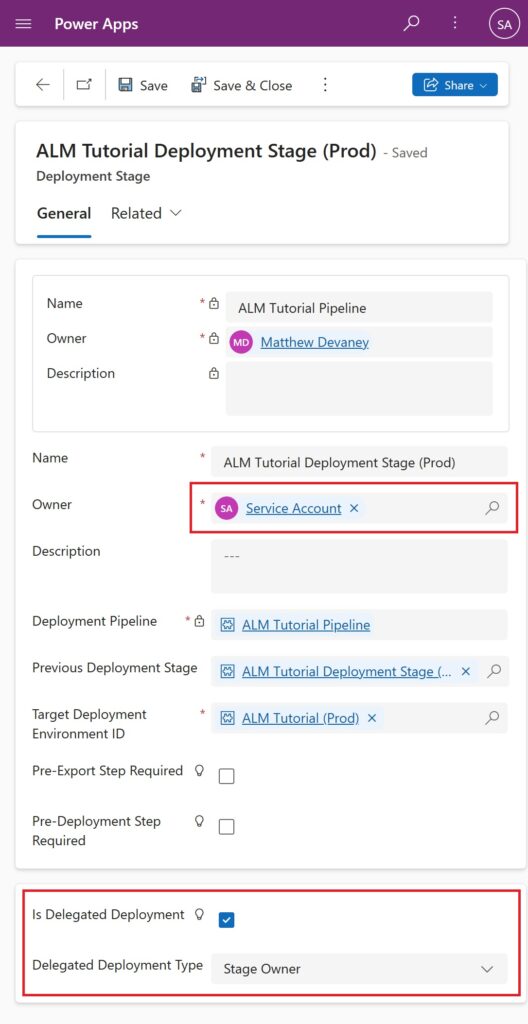Click the Description text field
This screenshot has width=528, height=1024.
click(359, 566)
